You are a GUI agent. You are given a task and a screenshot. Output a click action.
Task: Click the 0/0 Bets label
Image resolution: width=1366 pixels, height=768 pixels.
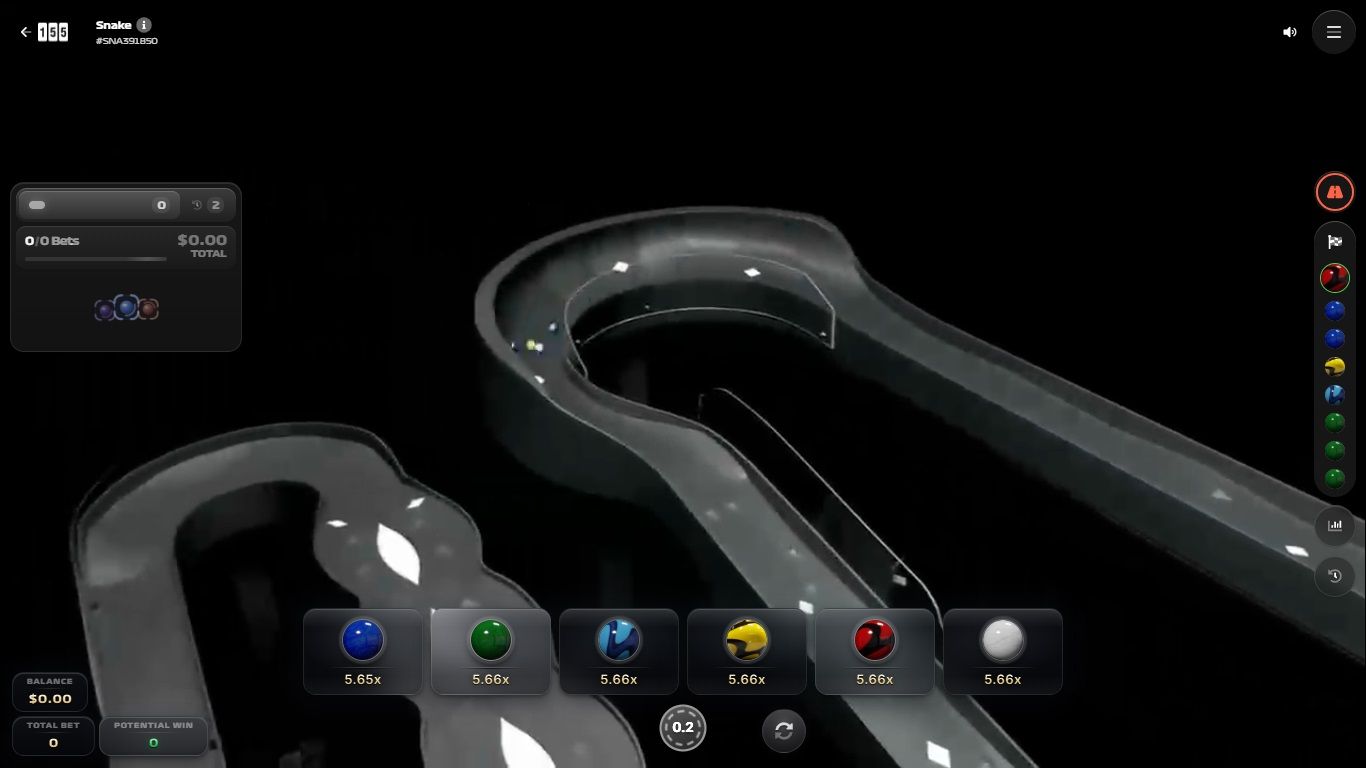click(52, 241)
